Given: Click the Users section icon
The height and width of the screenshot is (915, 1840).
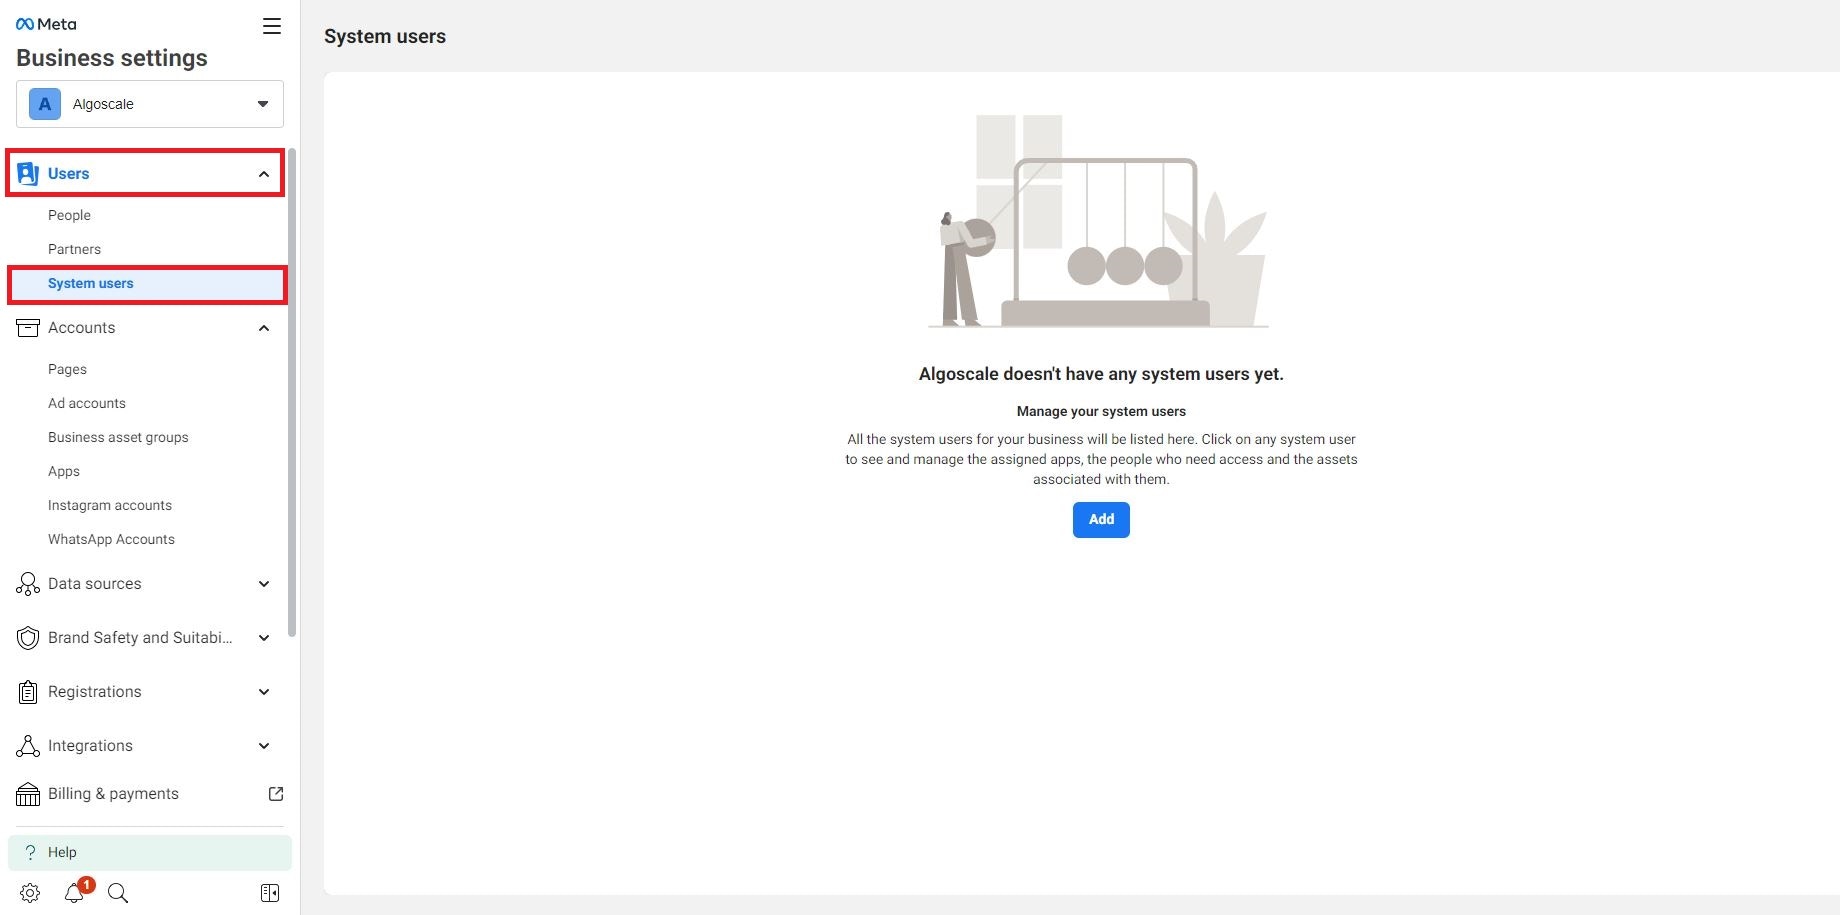Looking at the screenshot, I should click(28, 174).
